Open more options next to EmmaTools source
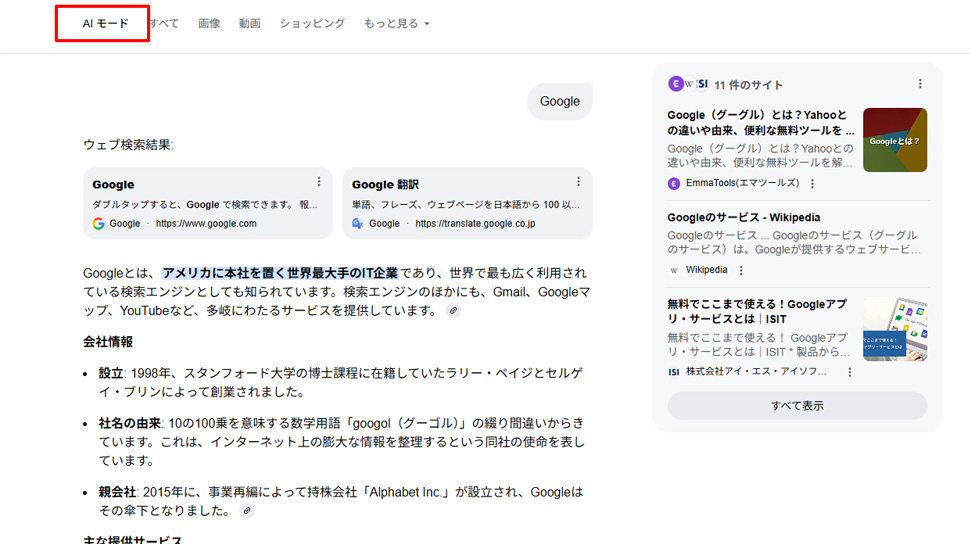 (812, 183)
